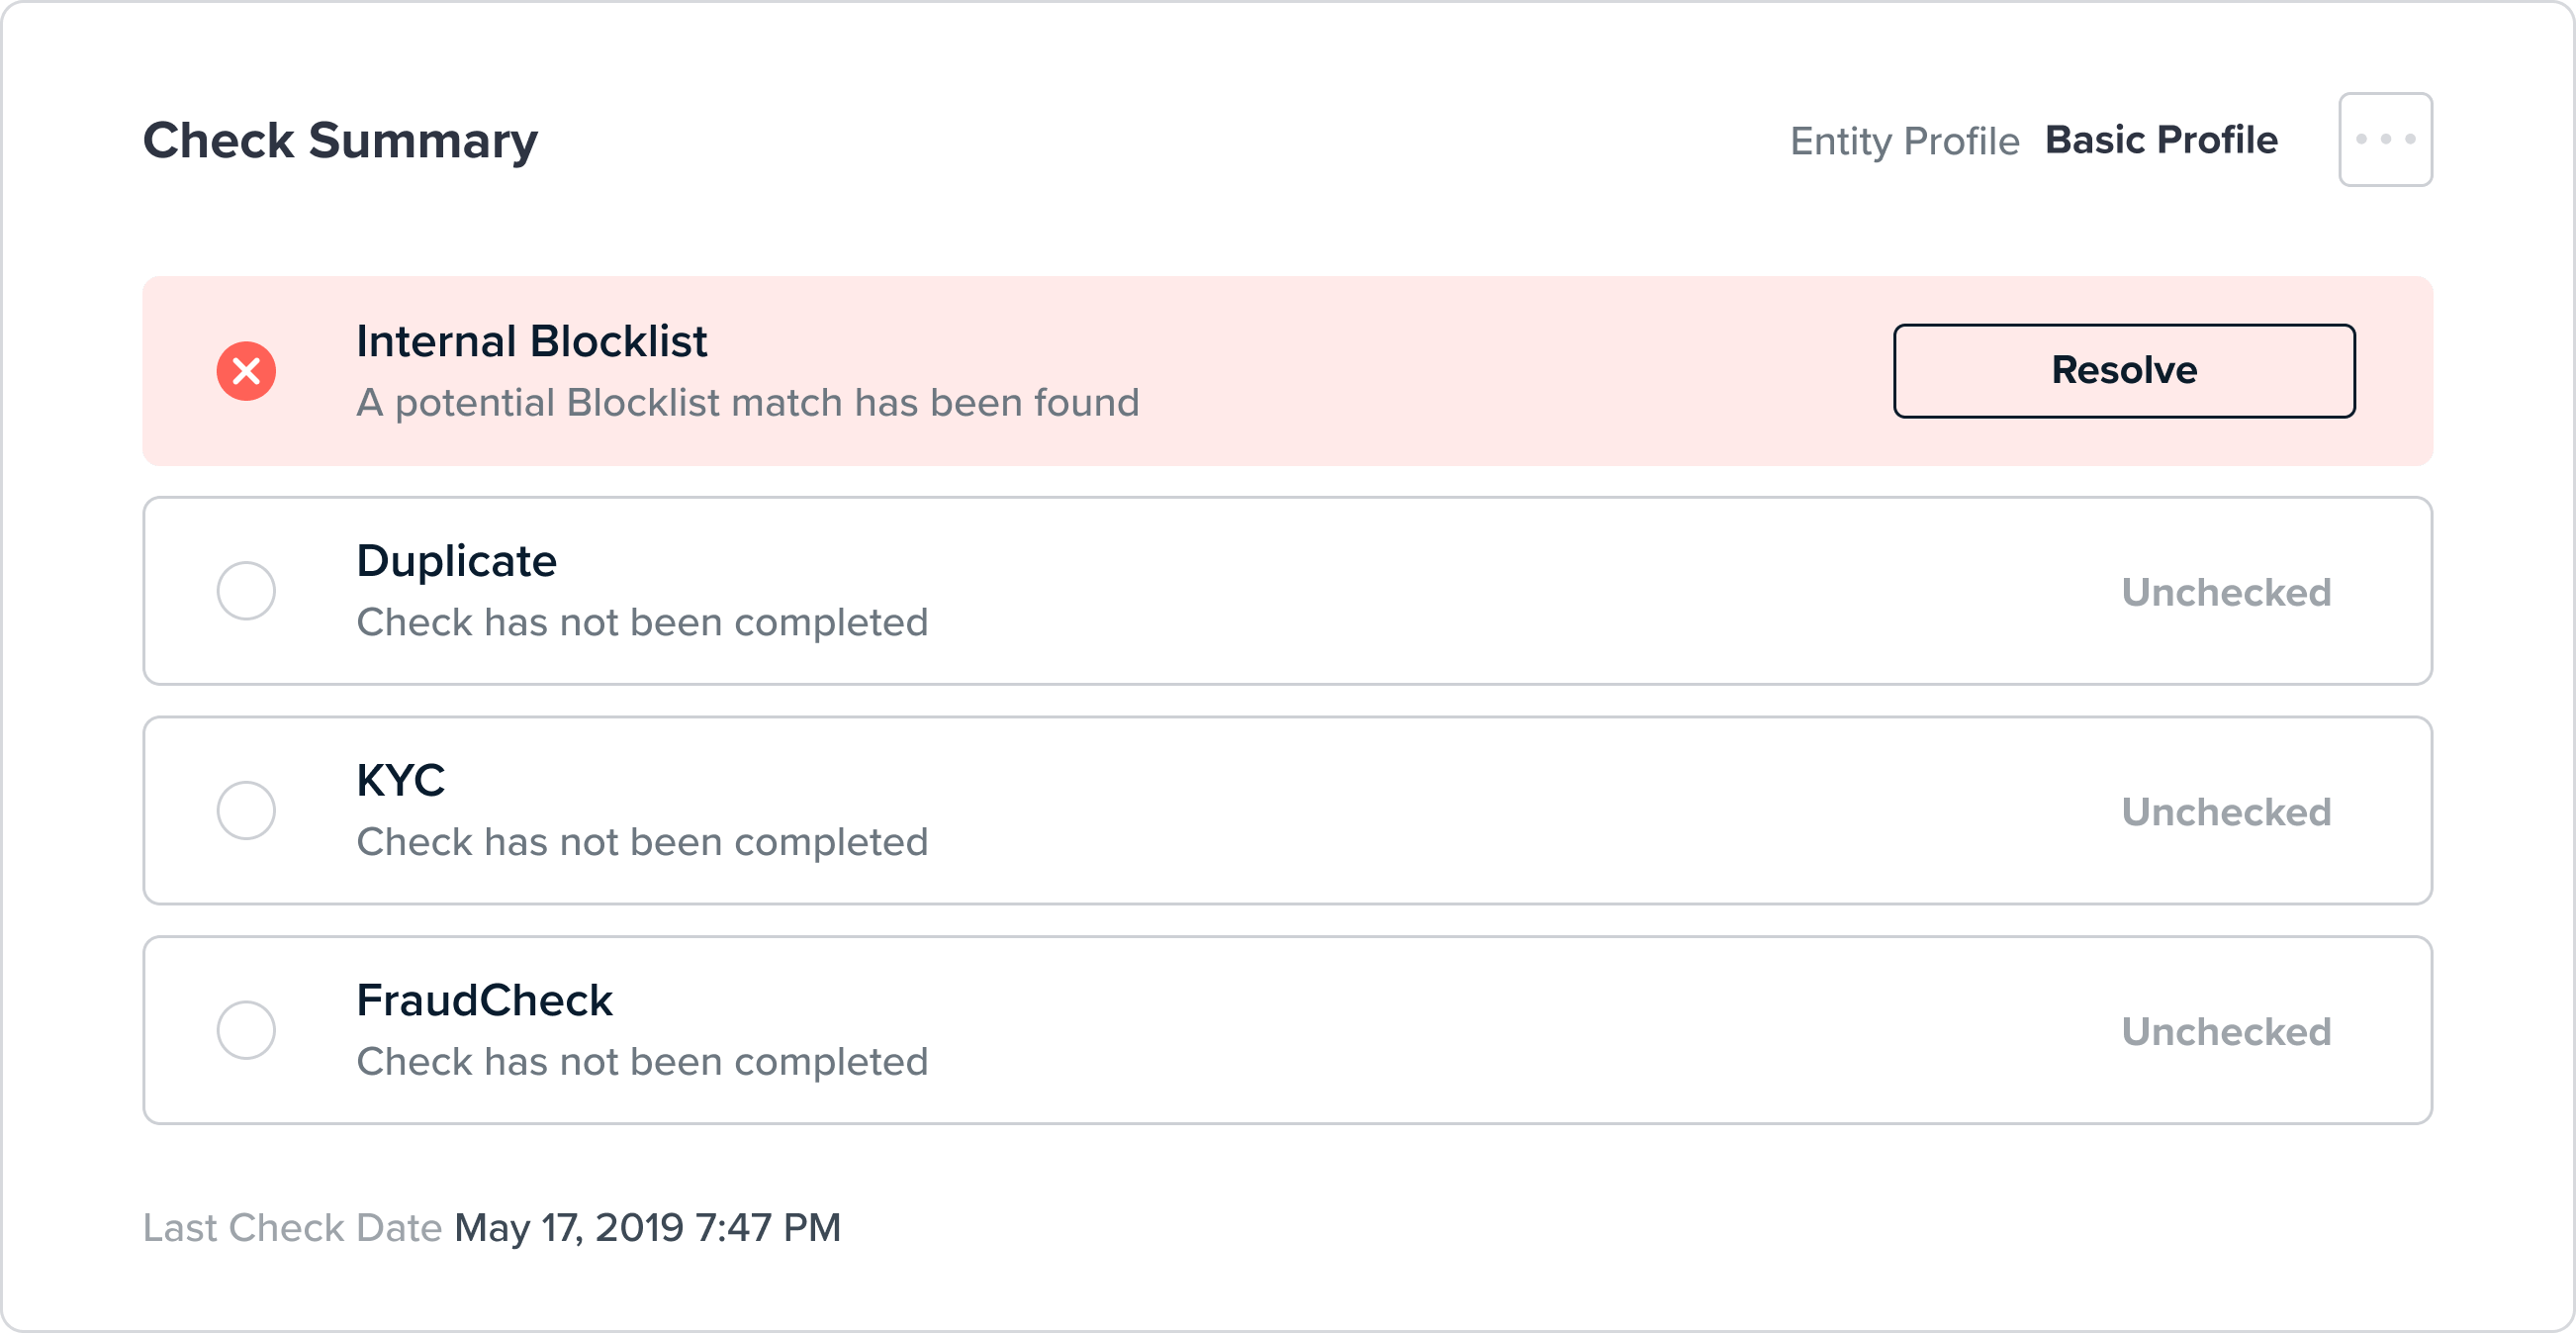Screen dimensions: 2576x1333
Task: Click the red error icon beside Internal Blocklist
Action: click(x=246, y=370)
